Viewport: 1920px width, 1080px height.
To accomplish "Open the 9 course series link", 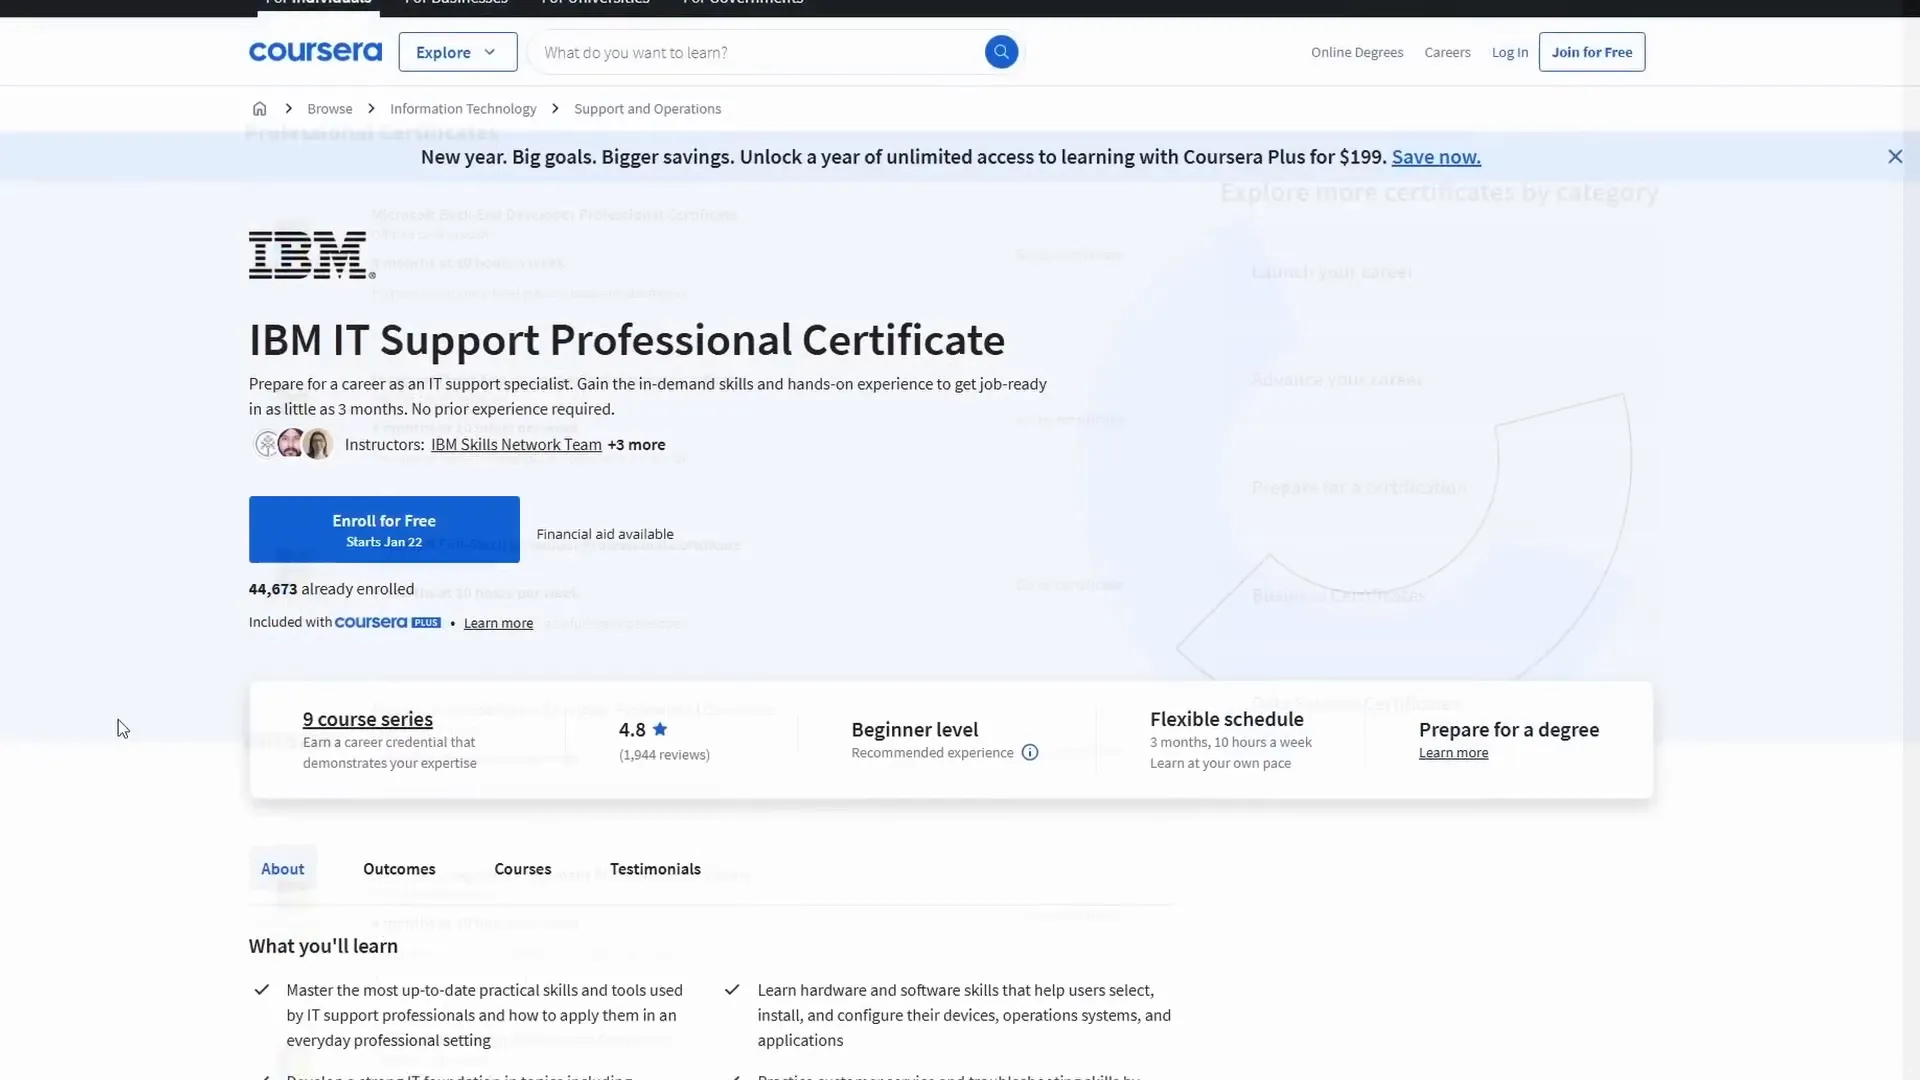I will 368,719.
